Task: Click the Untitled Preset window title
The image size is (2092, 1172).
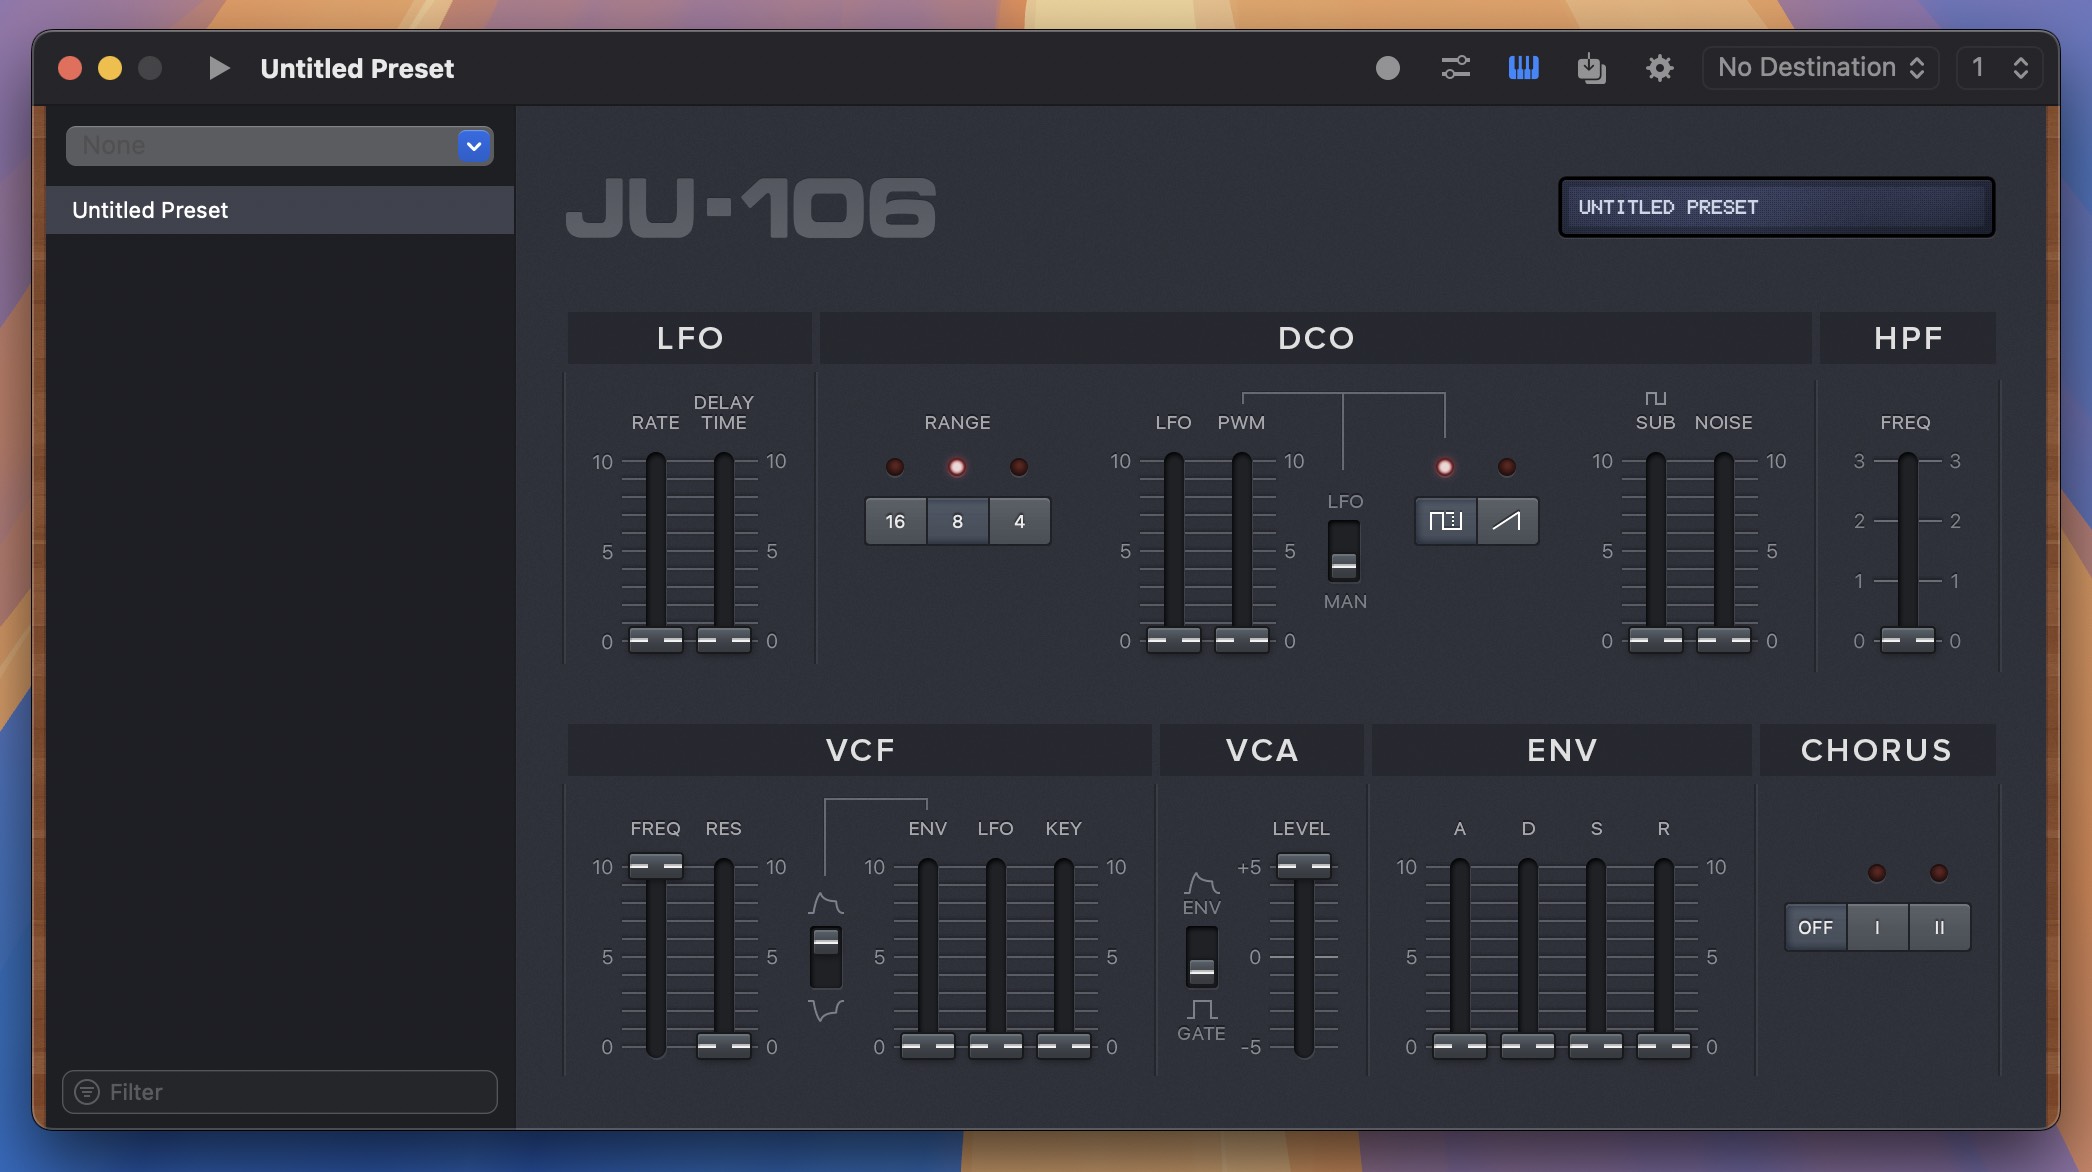Action: 357,68
